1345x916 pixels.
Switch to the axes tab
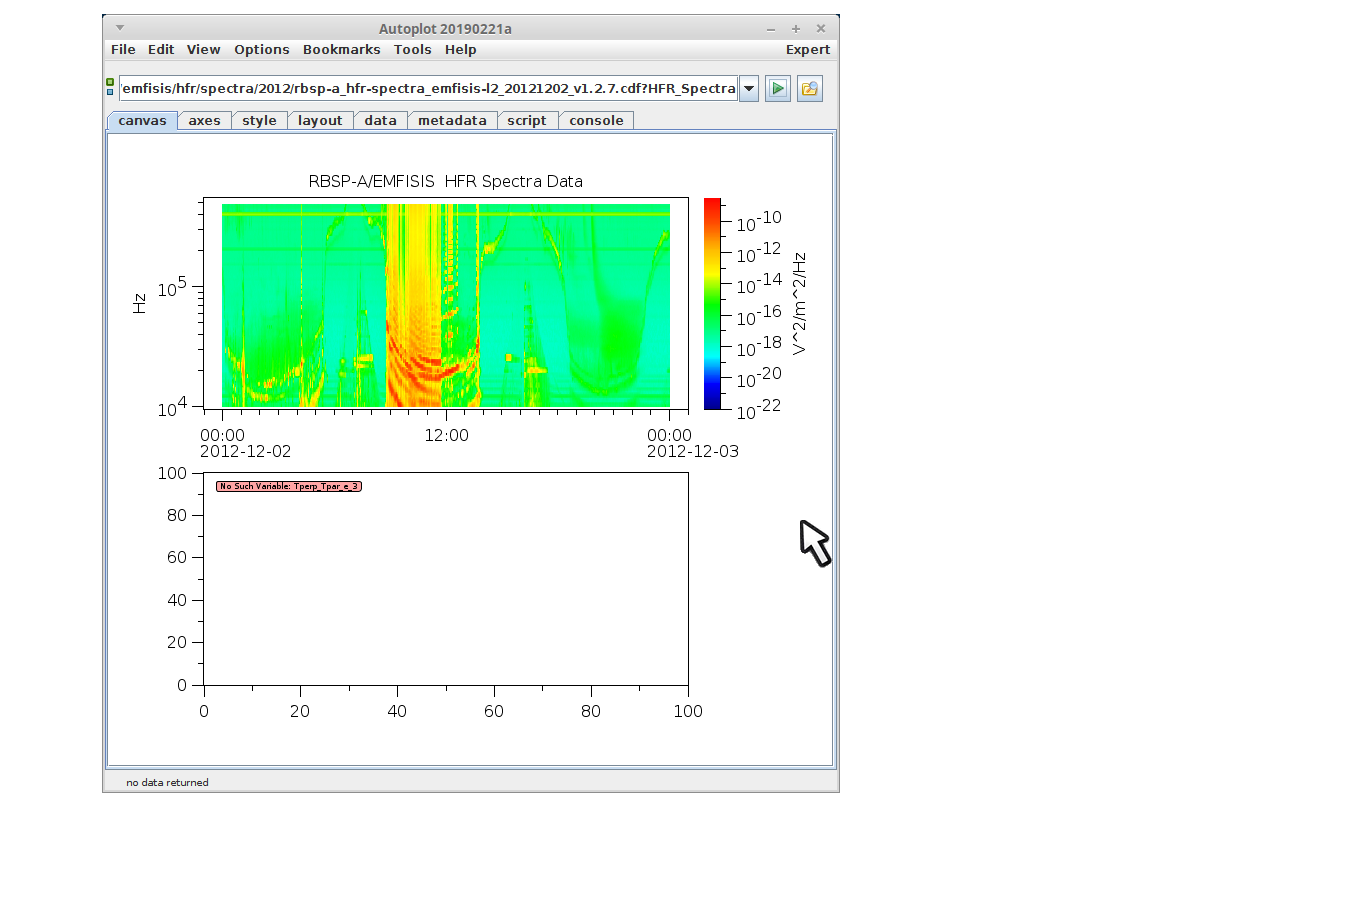(x=204, y=121)
